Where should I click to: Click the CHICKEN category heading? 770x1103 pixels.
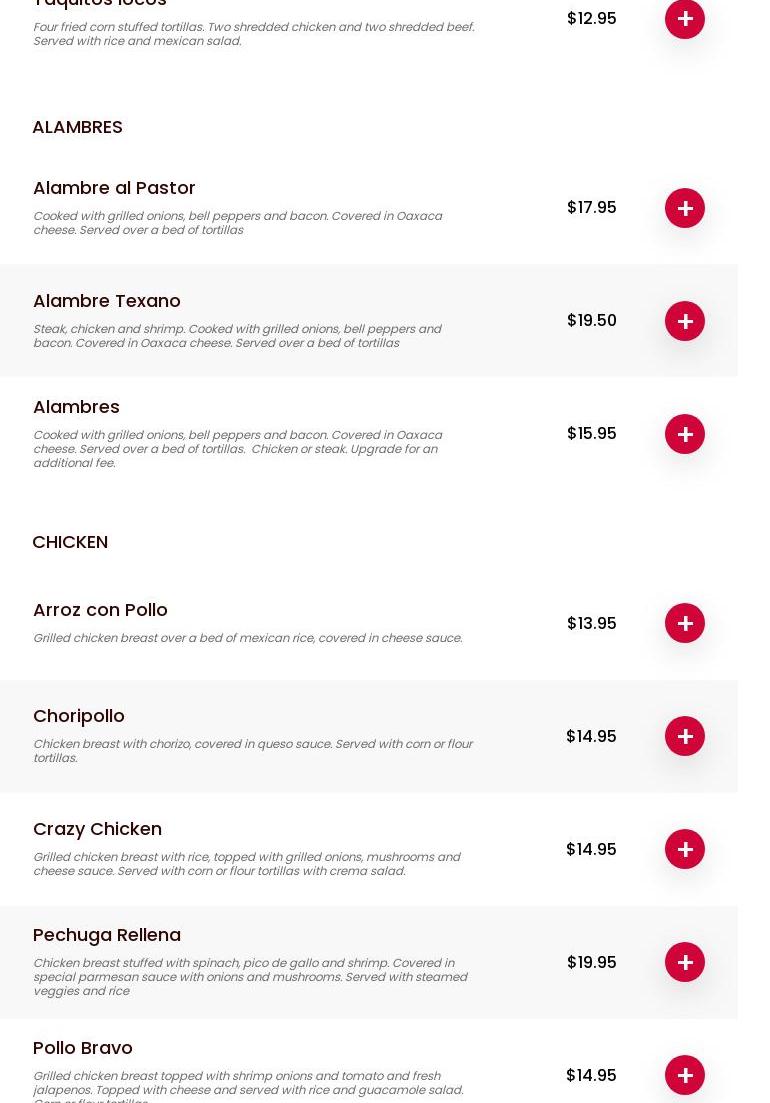tap(70, 542)
